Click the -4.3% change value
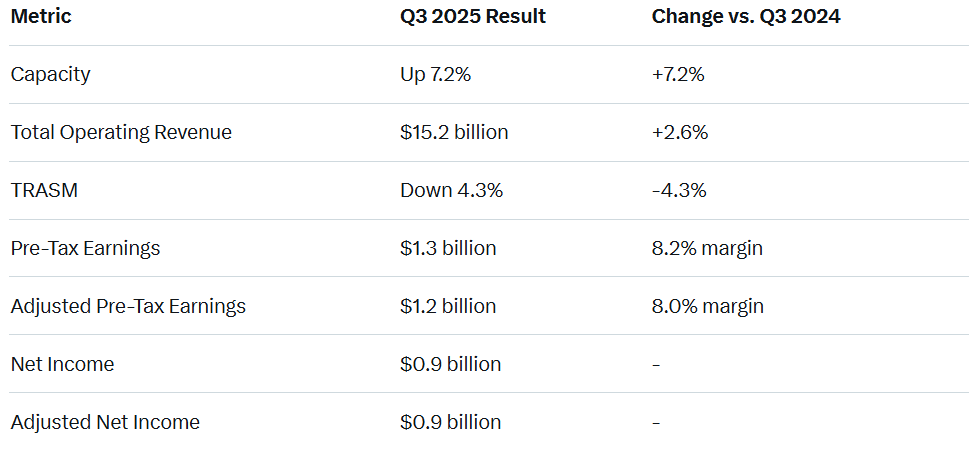 pyautogui.click(x=679, y=190)
